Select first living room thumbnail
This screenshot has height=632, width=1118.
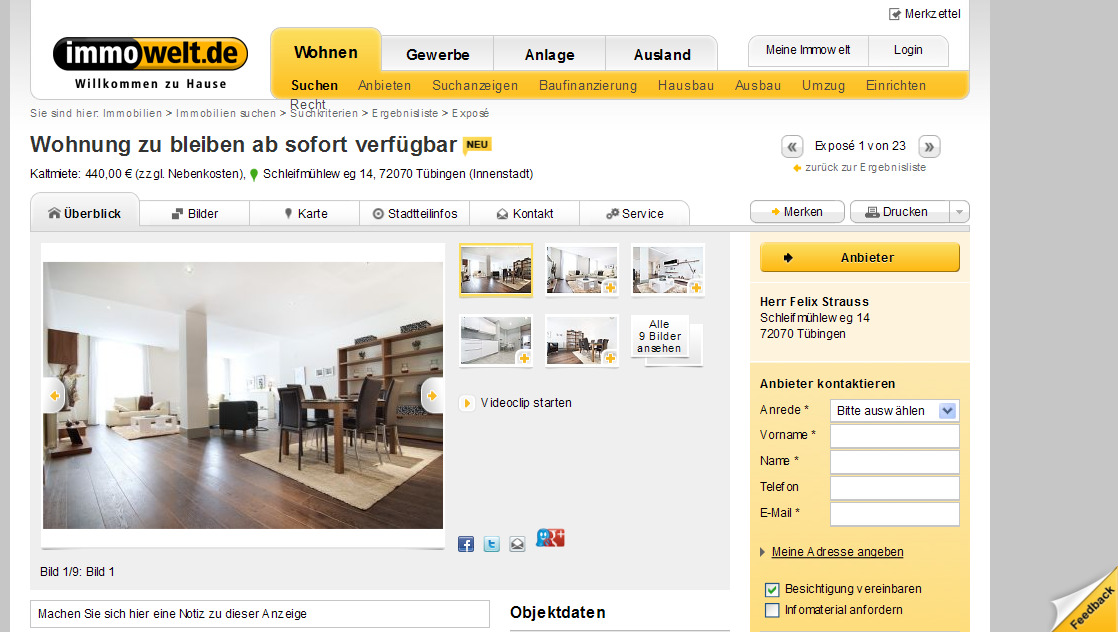coord(496,270)
